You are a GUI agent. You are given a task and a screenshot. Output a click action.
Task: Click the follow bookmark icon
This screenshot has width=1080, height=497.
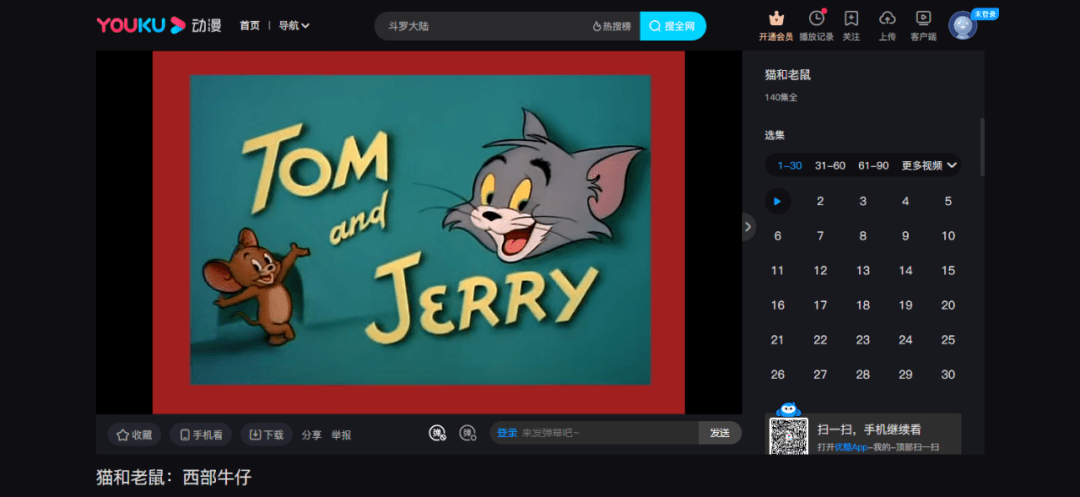coord(851,19)
